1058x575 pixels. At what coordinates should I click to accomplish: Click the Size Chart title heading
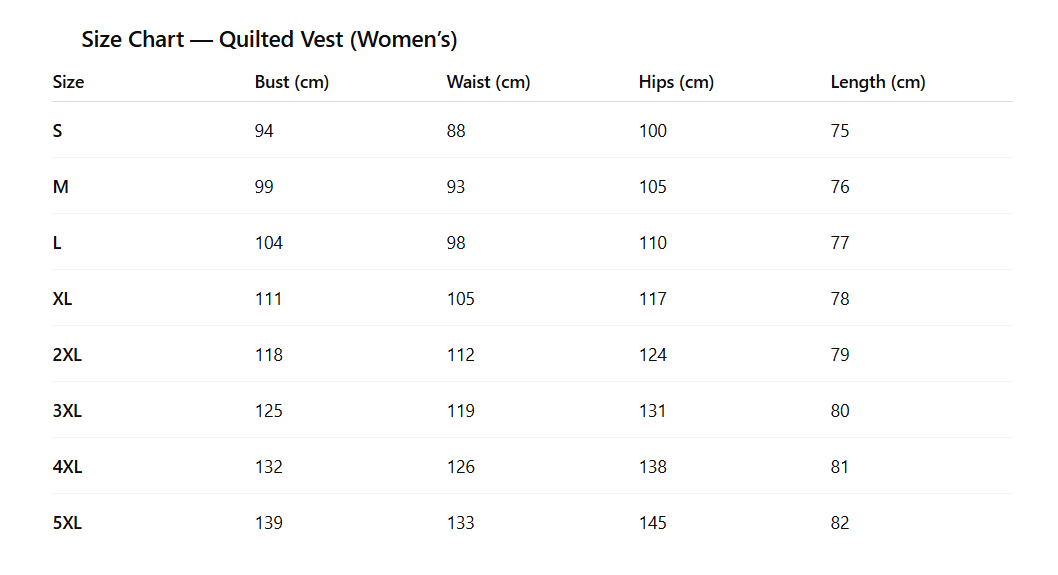click(x=269, y=40)
